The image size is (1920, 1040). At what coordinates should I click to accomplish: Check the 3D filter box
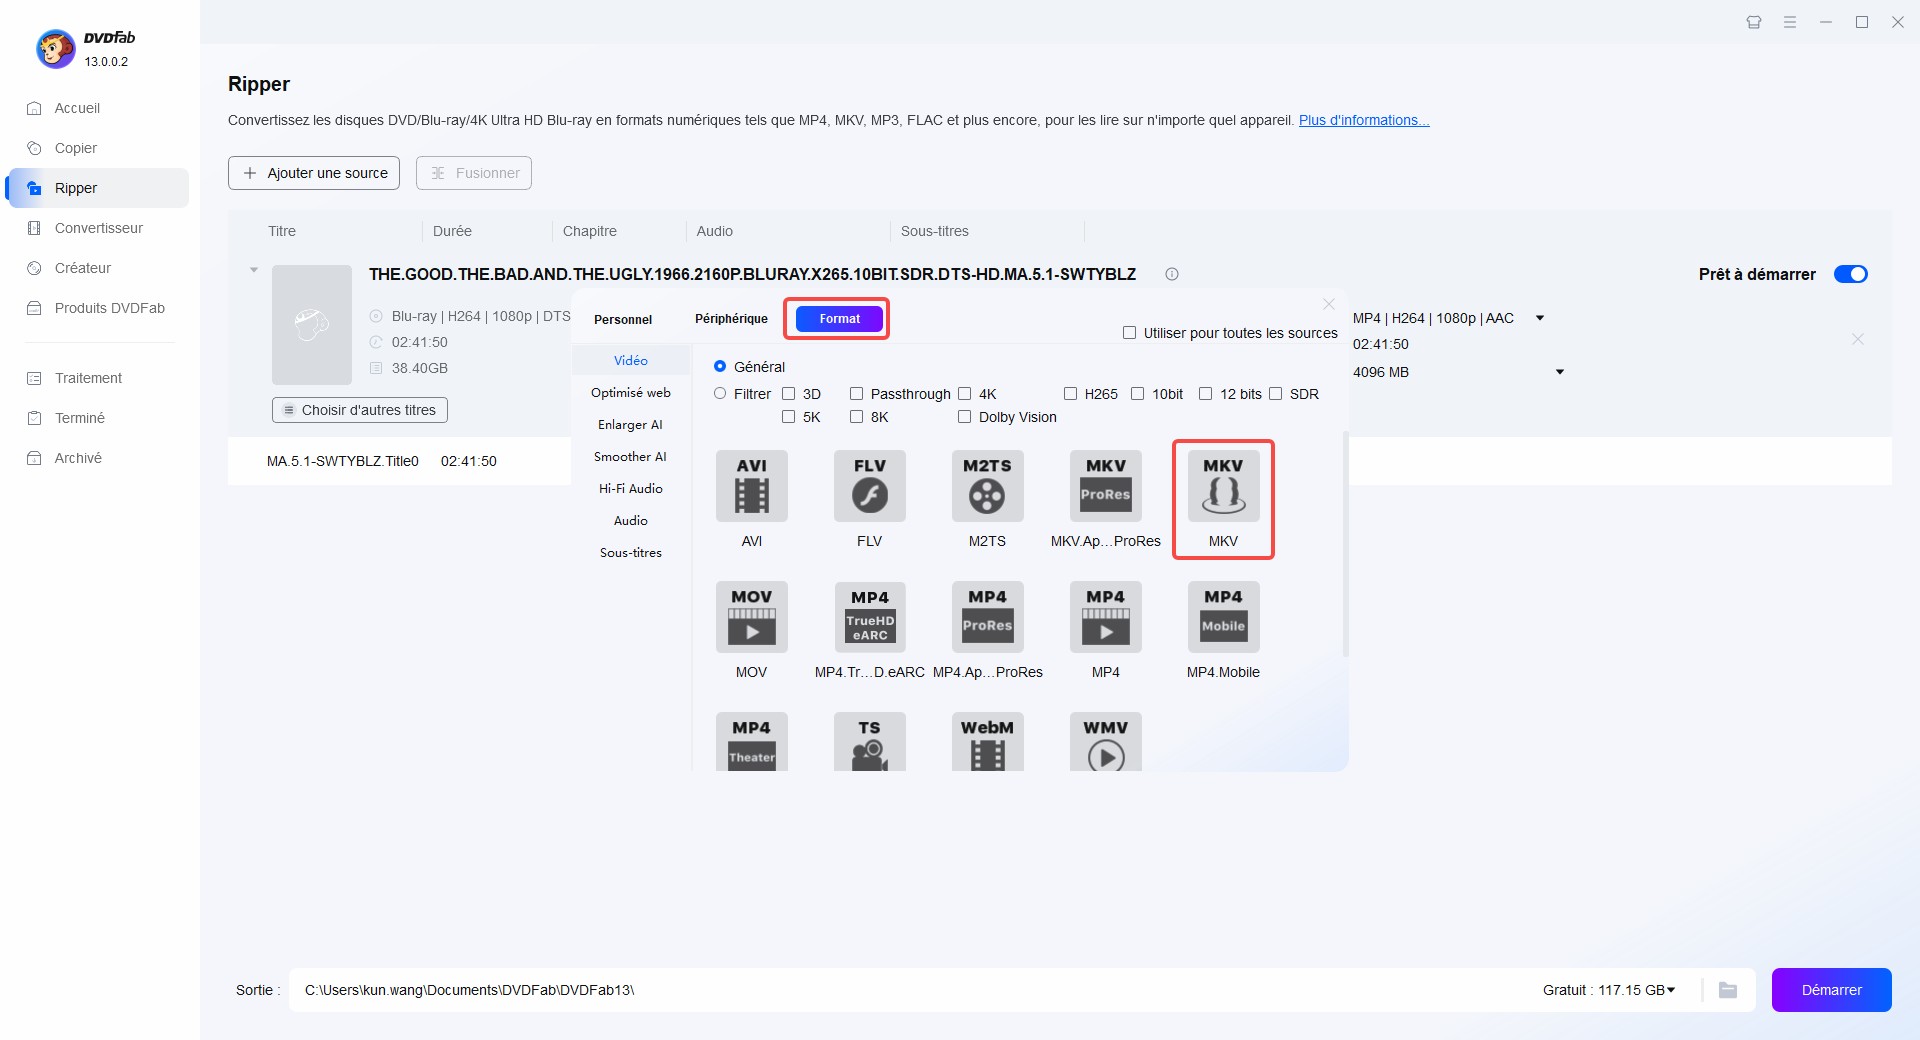tap(789, 394)
